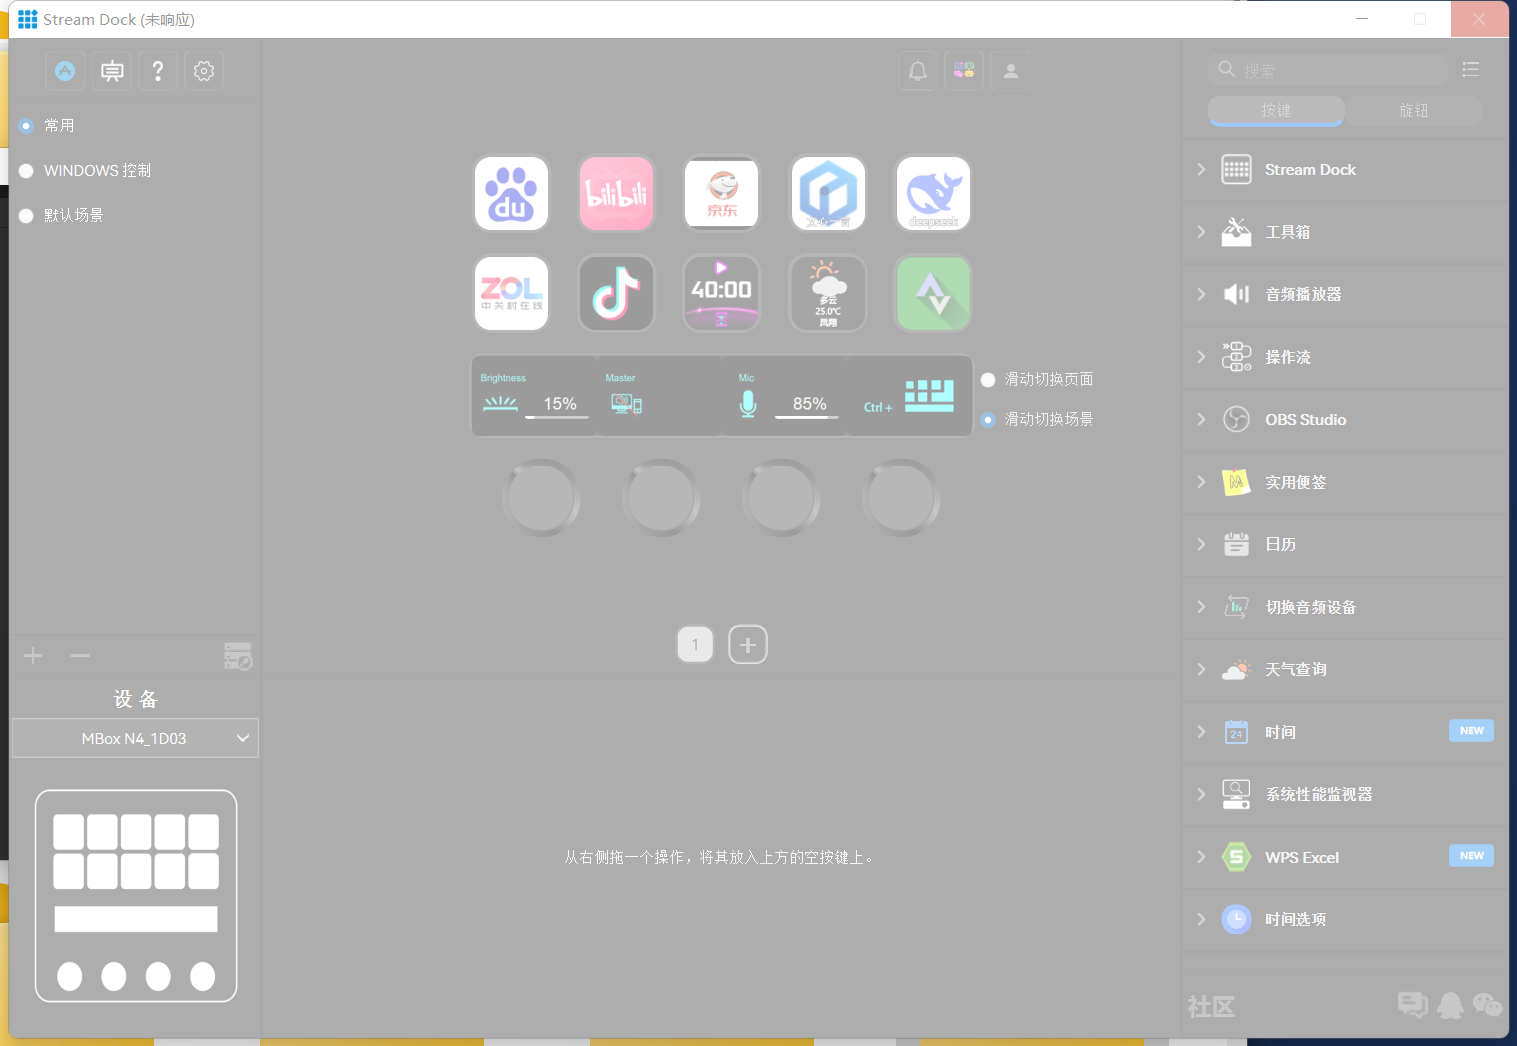Screen dimensions: 1517x1046
Task: Click the Mic 85% touch bar segment
Action: 785,396
